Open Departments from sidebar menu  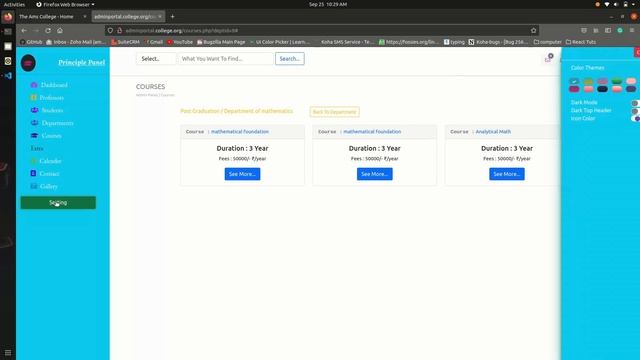[x=58, y=123]
